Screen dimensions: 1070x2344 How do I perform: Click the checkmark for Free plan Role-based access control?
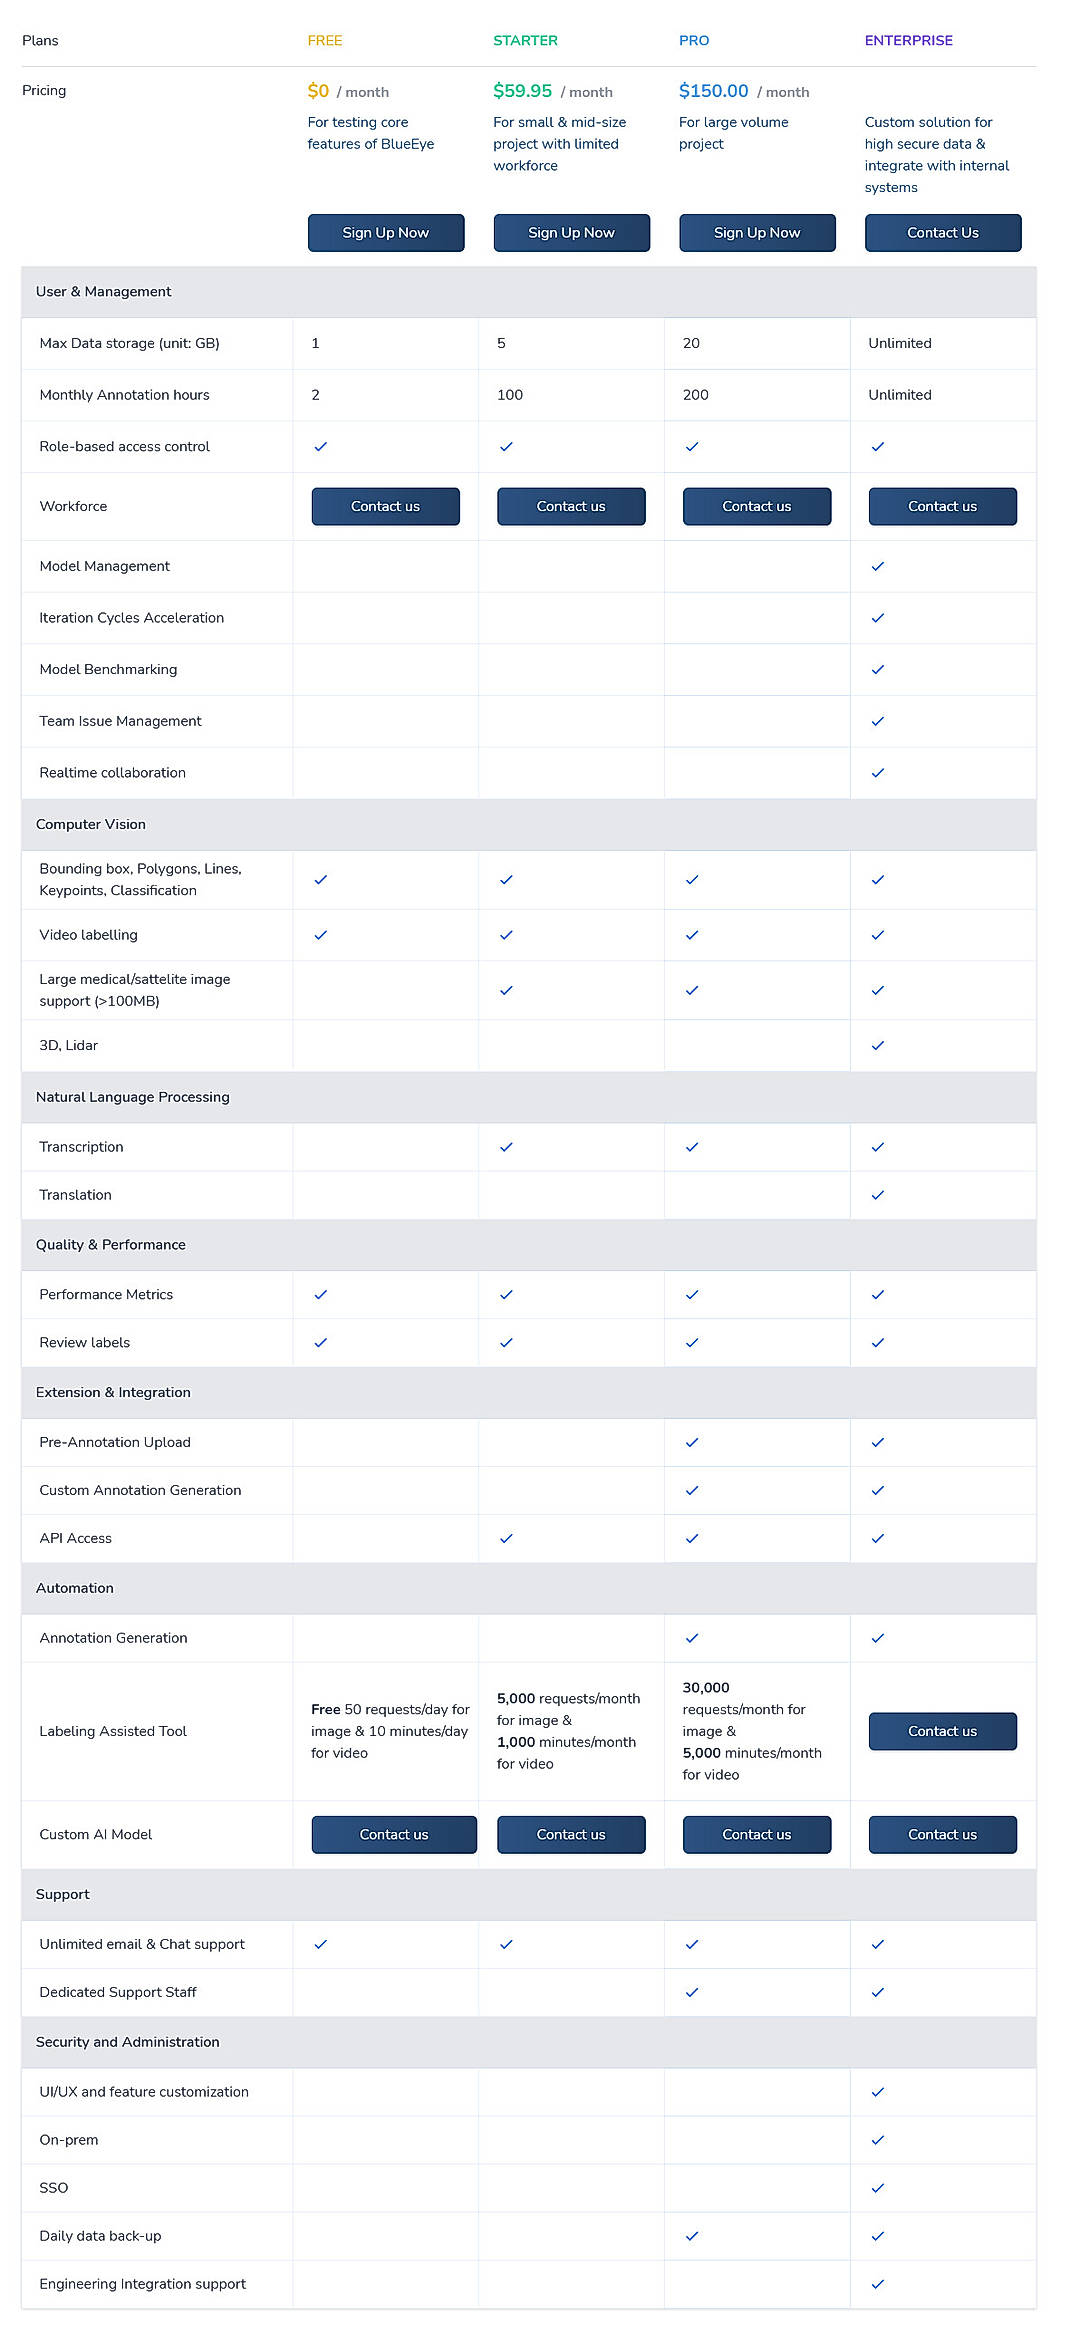(321, 446)
